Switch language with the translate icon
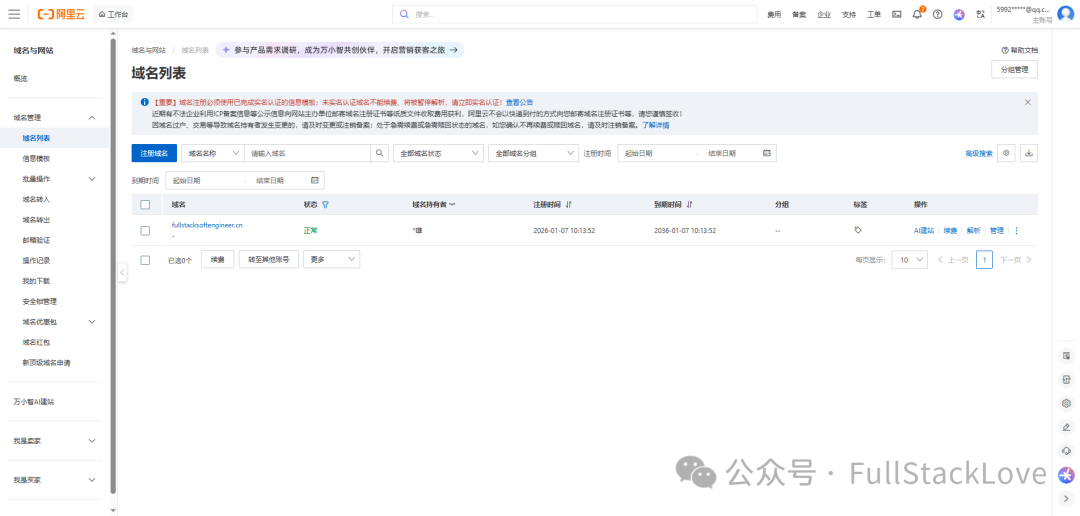The width and height of the screenshot is (1080, 516). pyautogui.click(x=980, y=14)
